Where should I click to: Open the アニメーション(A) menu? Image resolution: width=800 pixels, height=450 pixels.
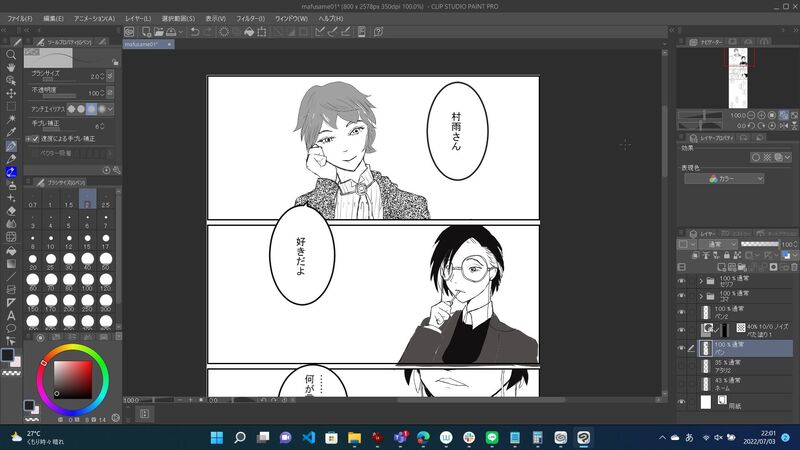click(x=95, y=18)
